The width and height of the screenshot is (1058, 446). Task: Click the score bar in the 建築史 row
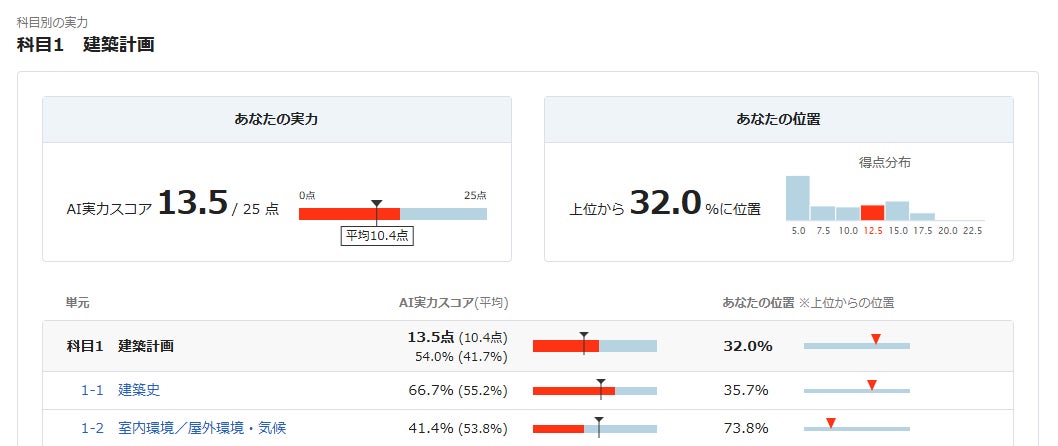tap(594, 390)
